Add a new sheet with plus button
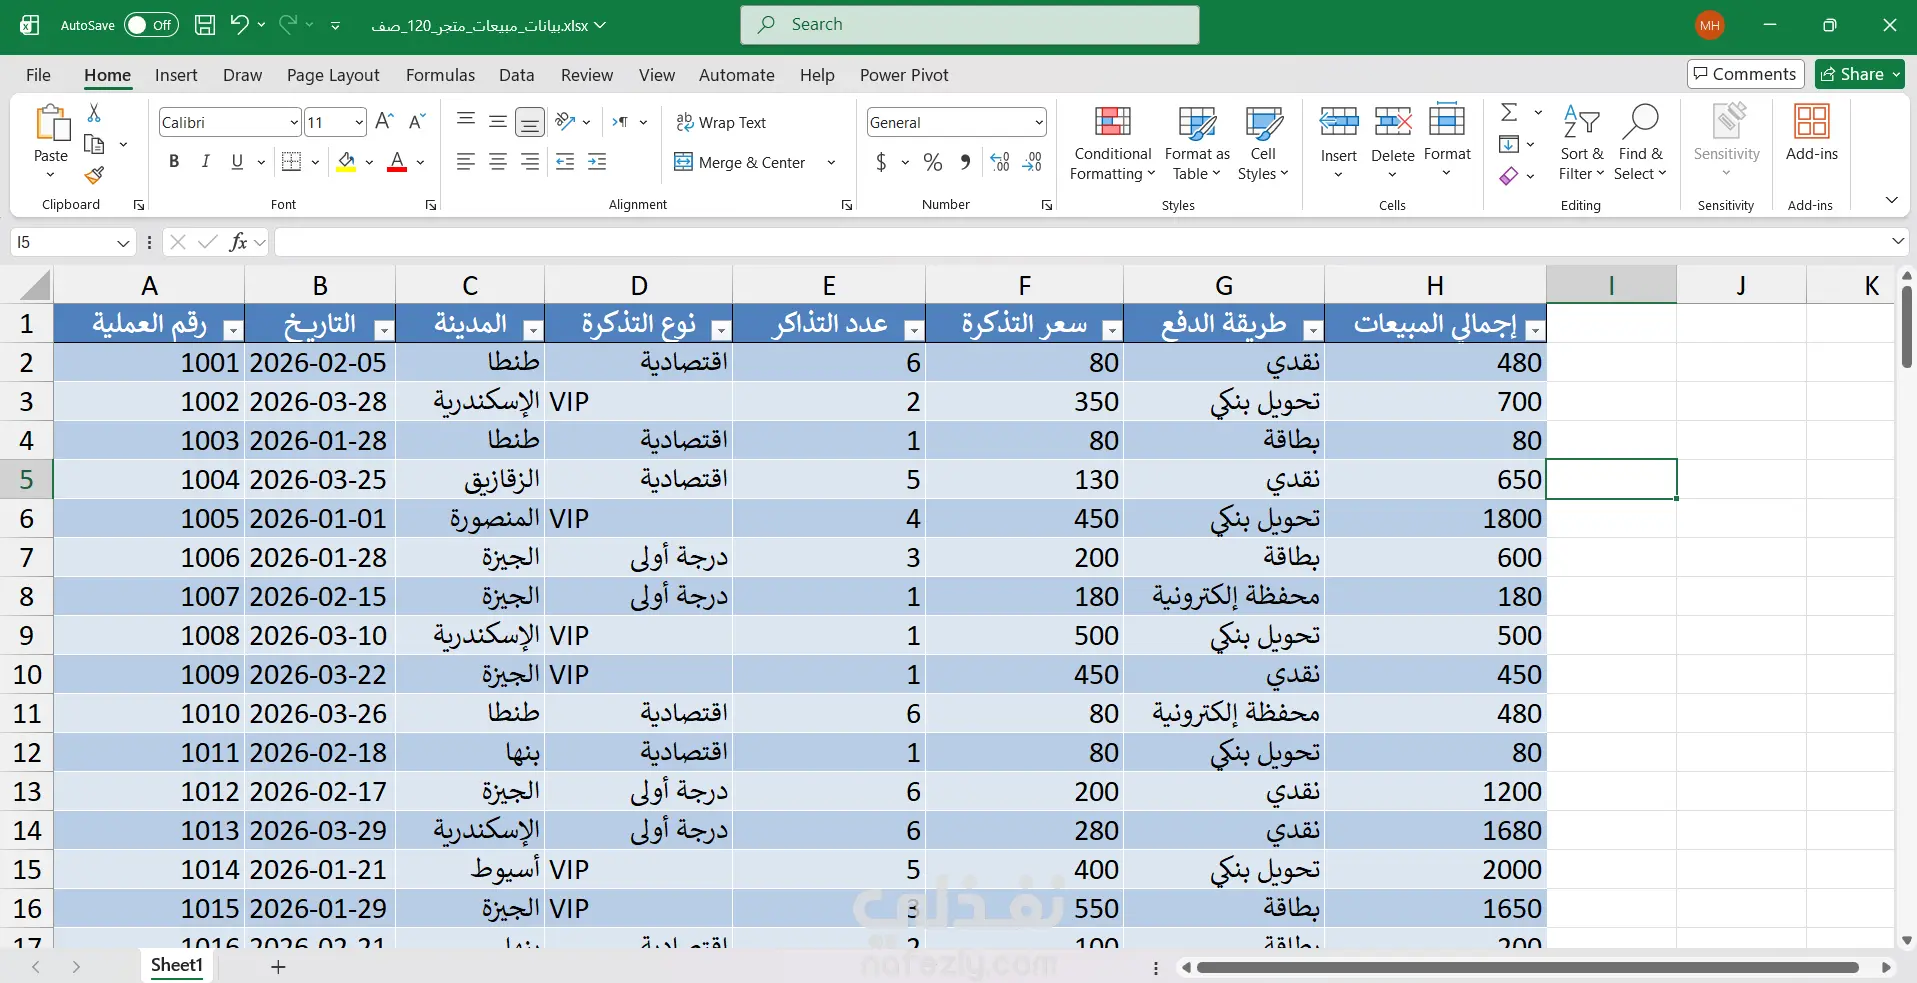 point(278,967)
